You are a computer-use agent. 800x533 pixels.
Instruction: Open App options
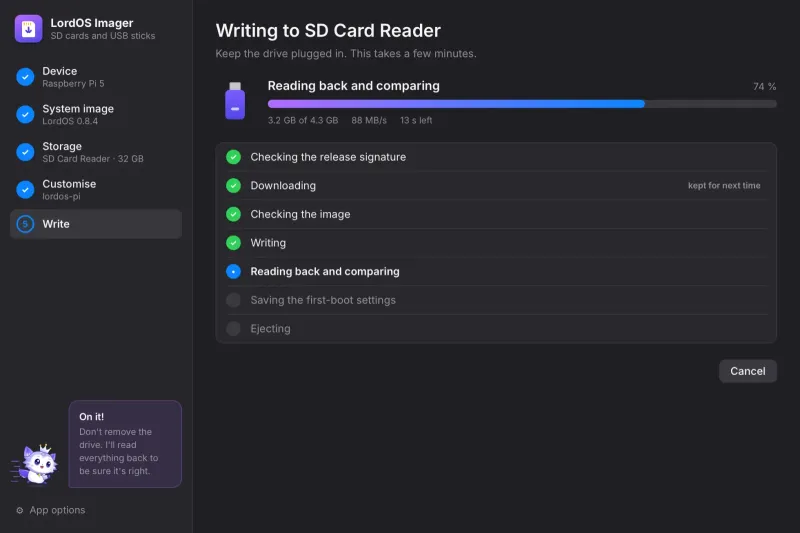click(51, 510)
